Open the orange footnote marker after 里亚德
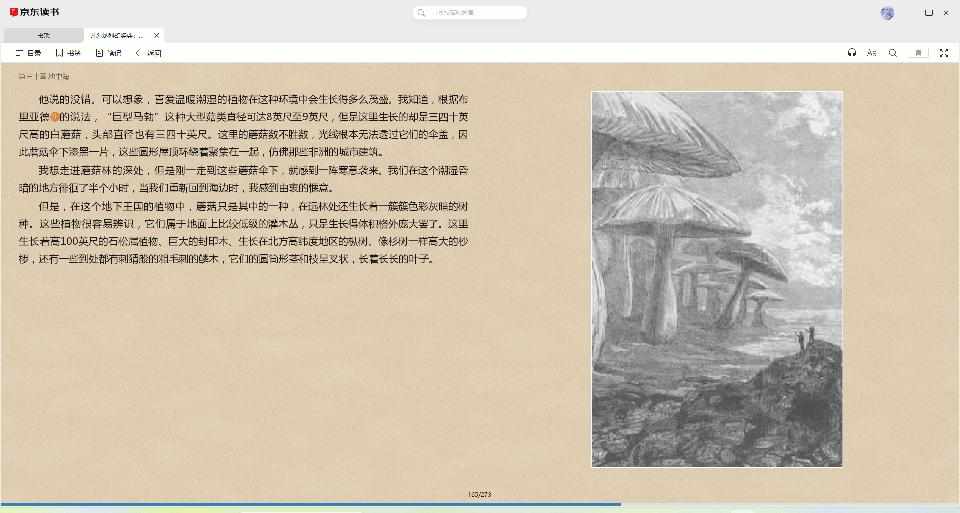960x513 pixels. click(x=54, y=116)
